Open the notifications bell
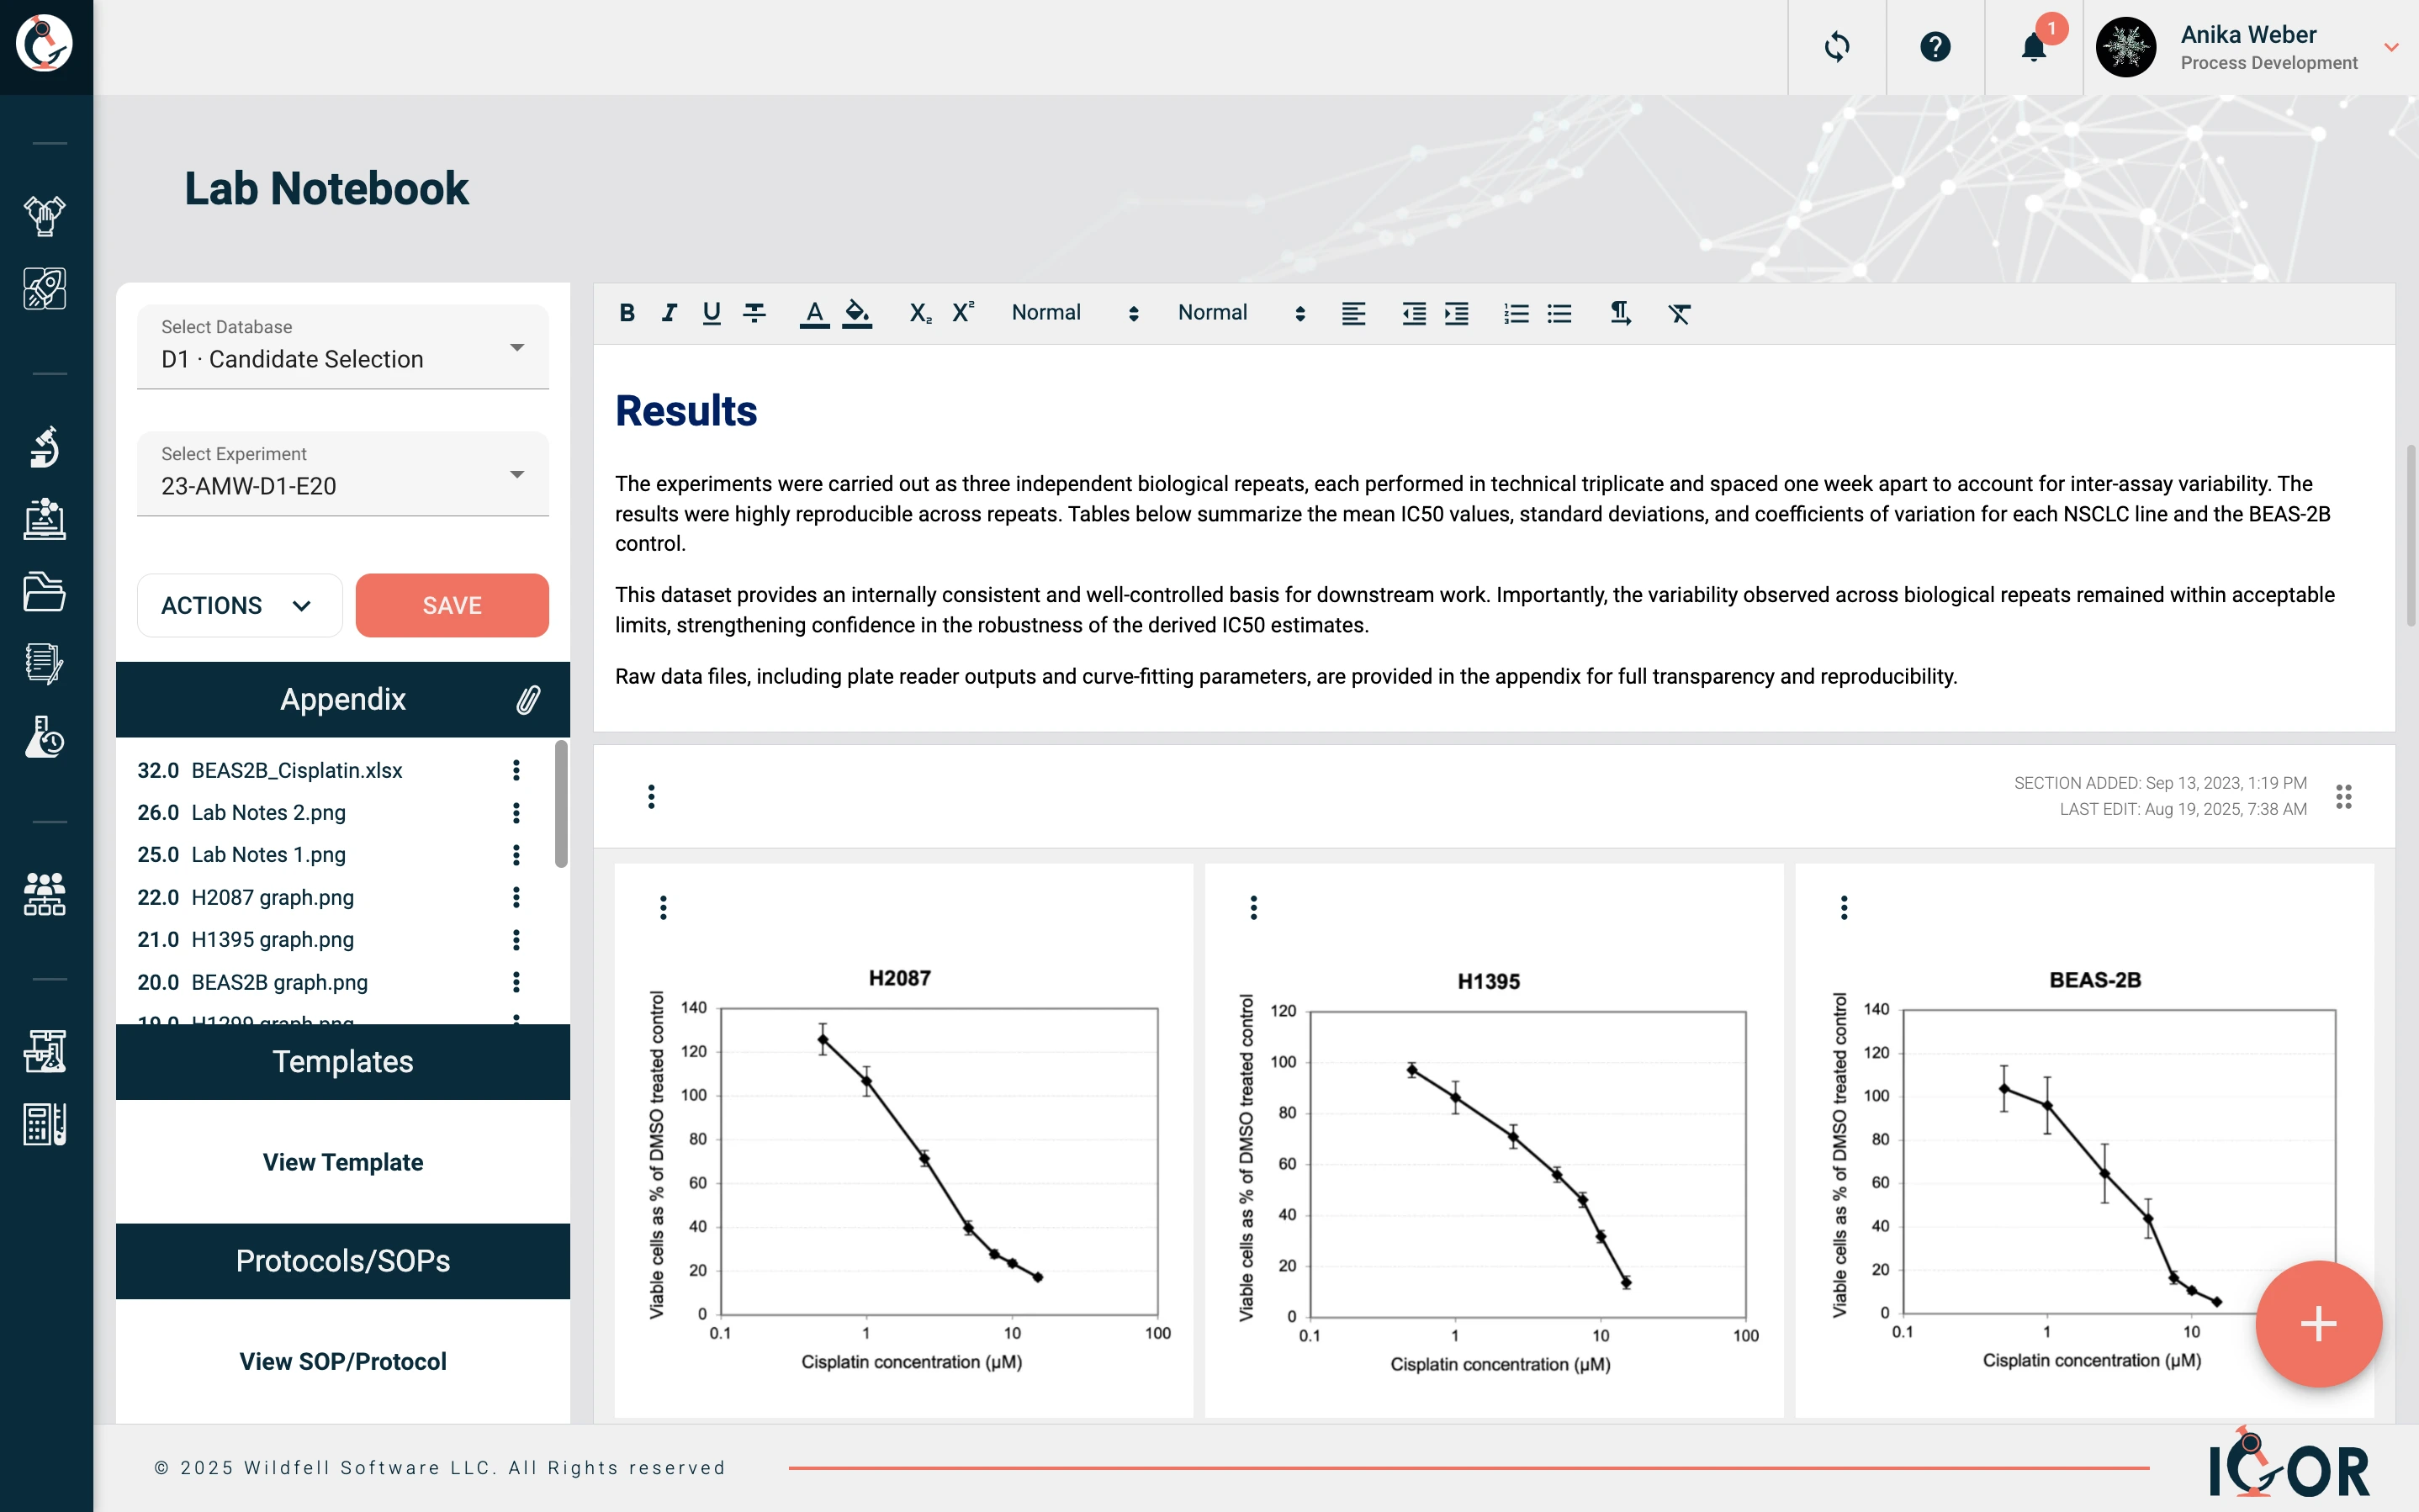The width and height of the screenshot is (2419, 1512). [2033, 47]
